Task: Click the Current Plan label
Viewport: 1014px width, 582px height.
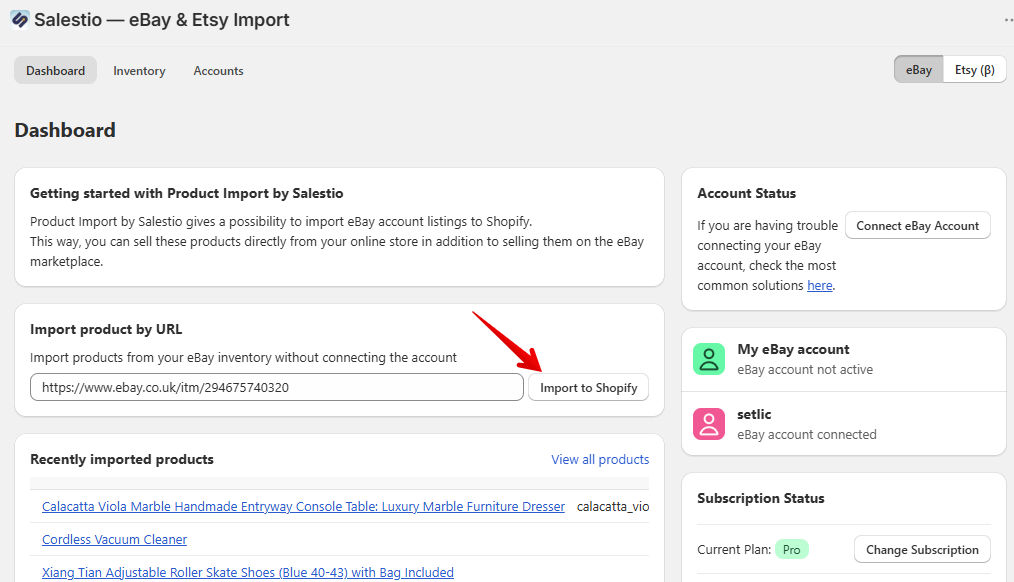Action: point(734,550)
